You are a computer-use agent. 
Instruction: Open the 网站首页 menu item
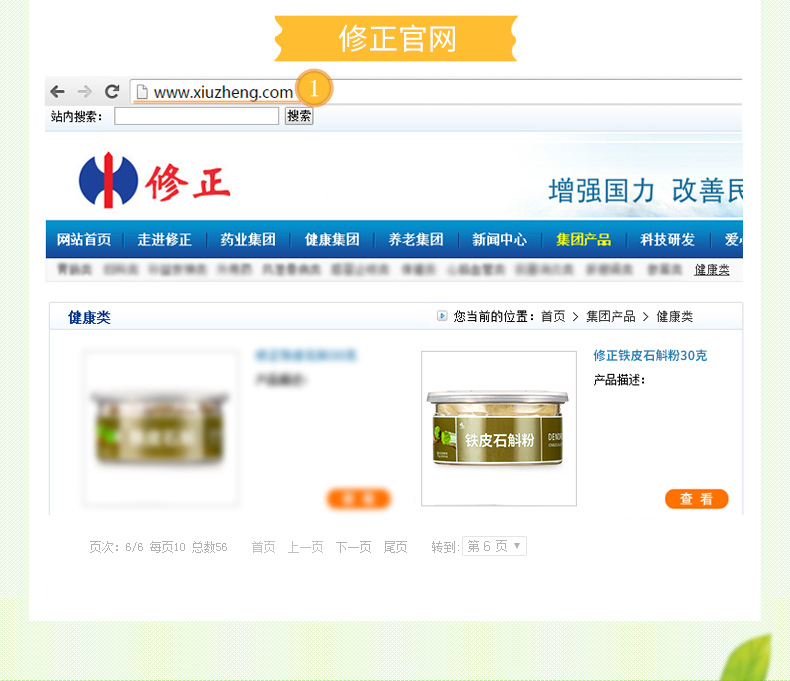(84, 240)
